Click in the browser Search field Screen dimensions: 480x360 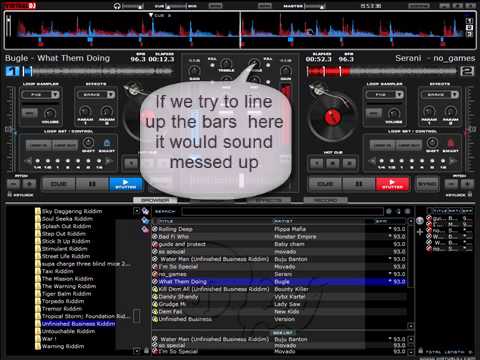pos(283,211)
